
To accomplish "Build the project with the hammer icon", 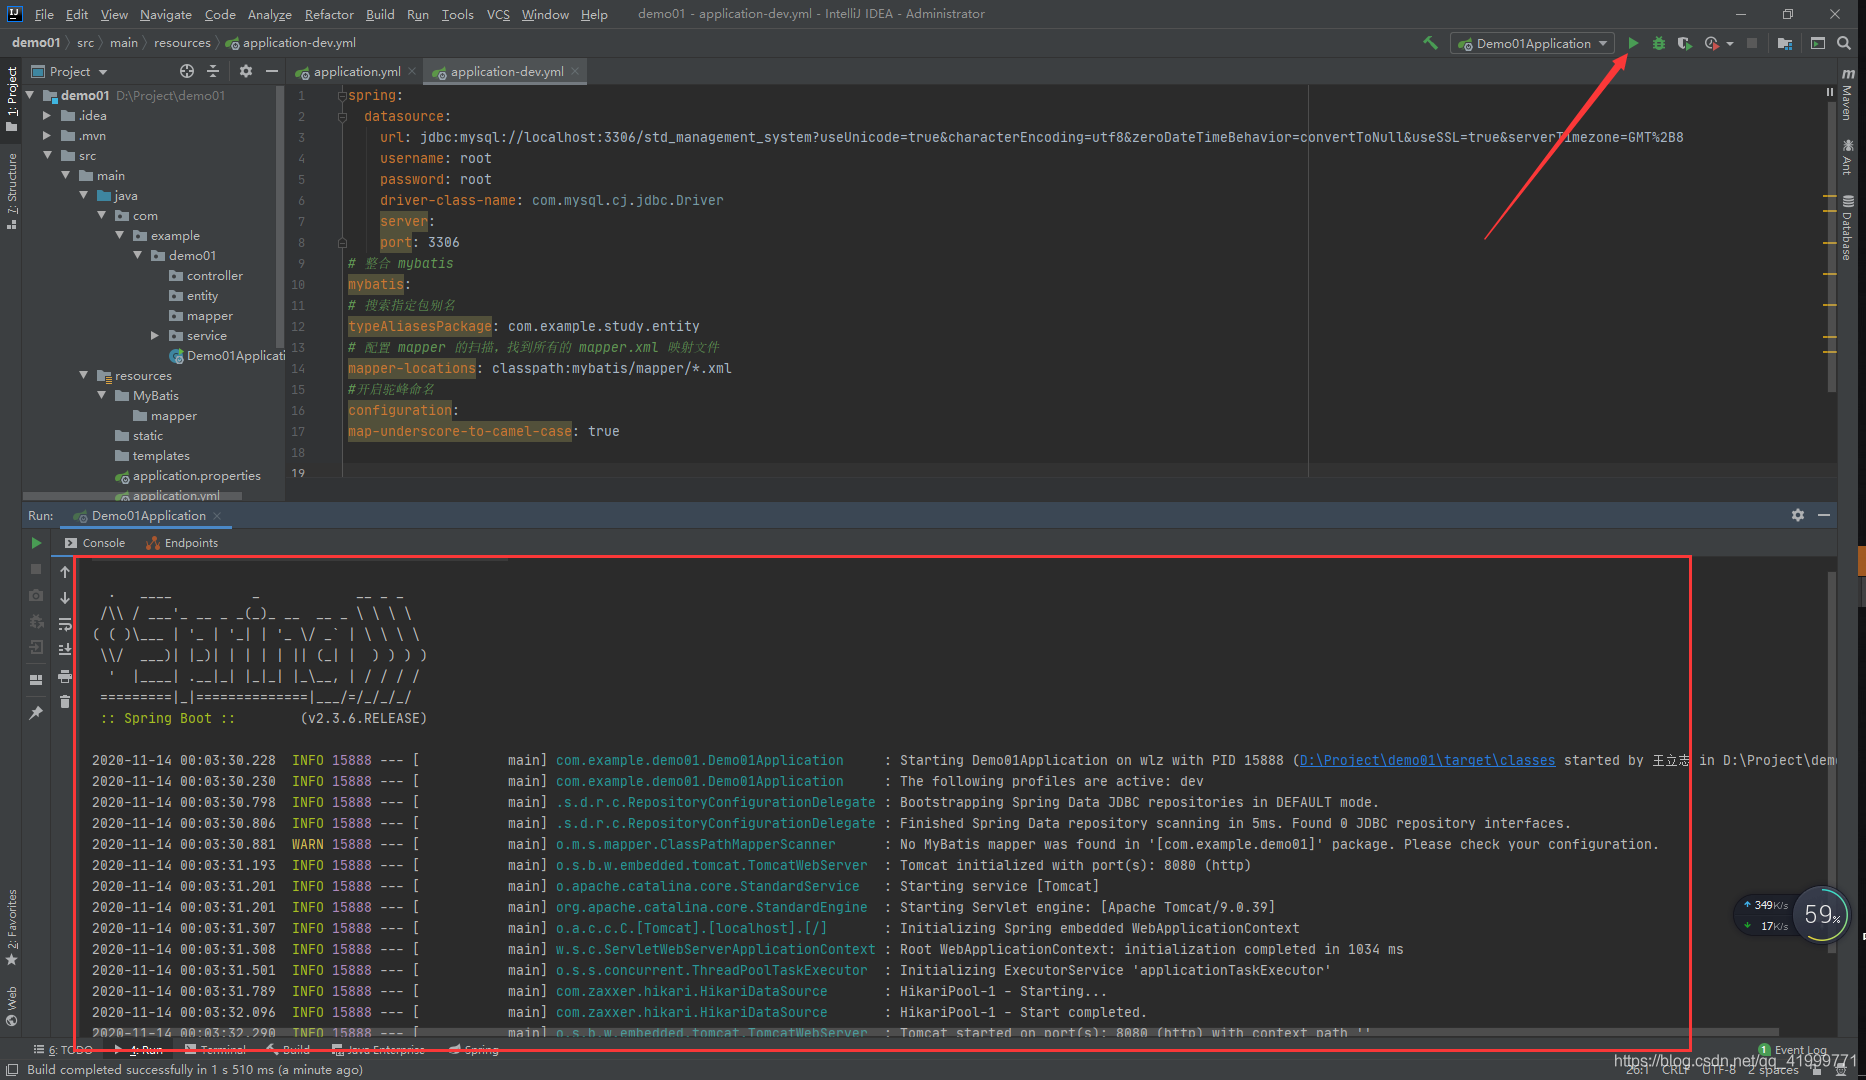I will [1430, 43].
